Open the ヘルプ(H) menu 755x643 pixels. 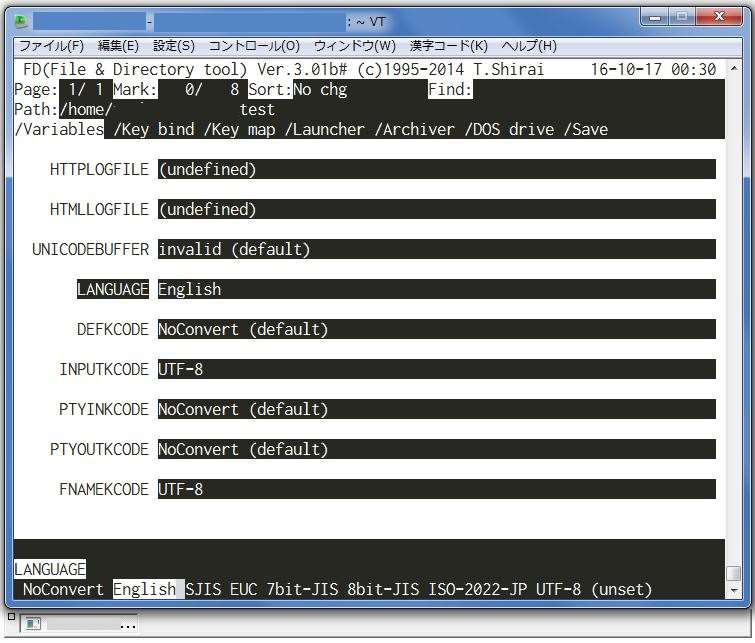(x=529, y=46)
